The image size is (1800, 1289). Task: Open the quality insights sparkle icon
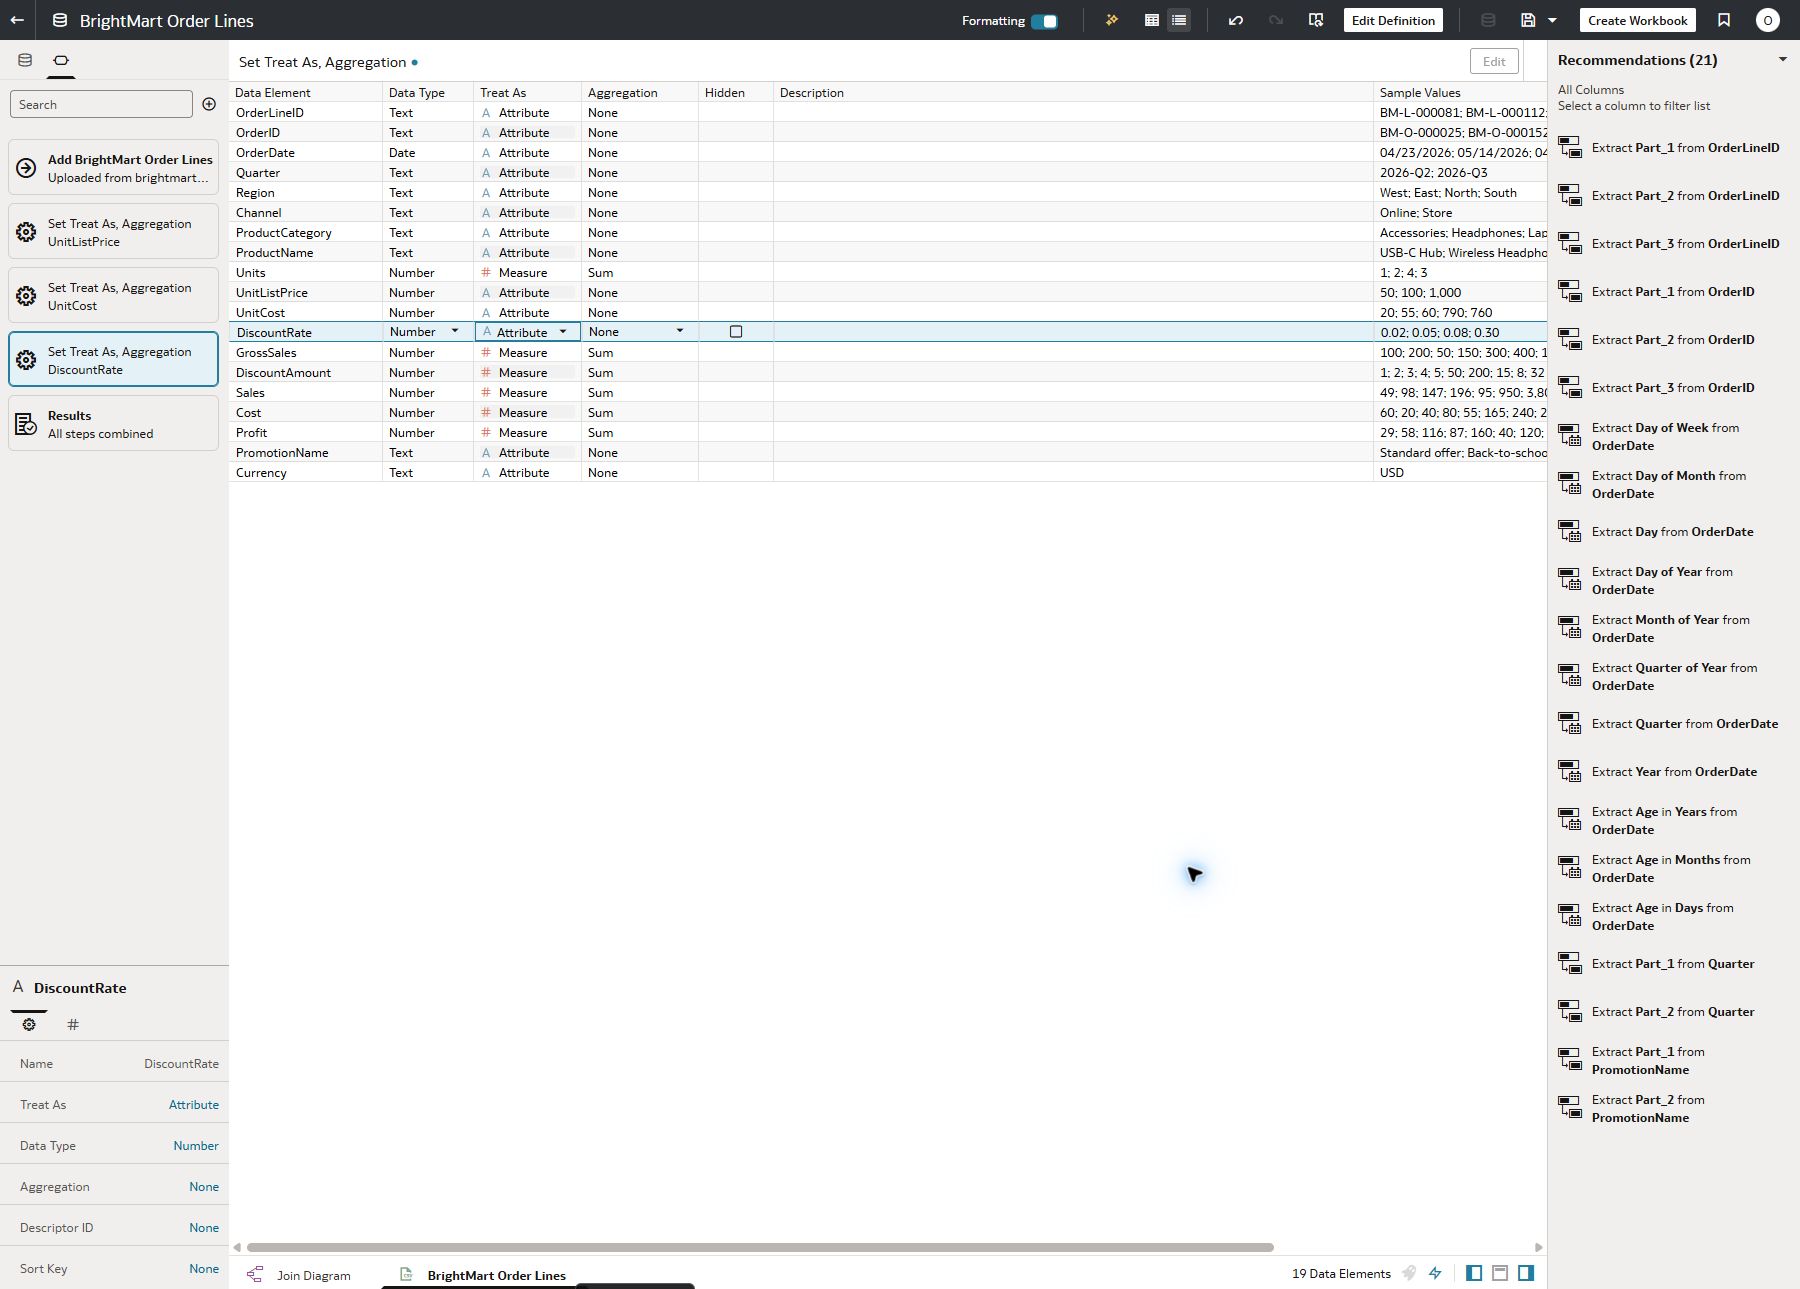[x=1111, y=20]
